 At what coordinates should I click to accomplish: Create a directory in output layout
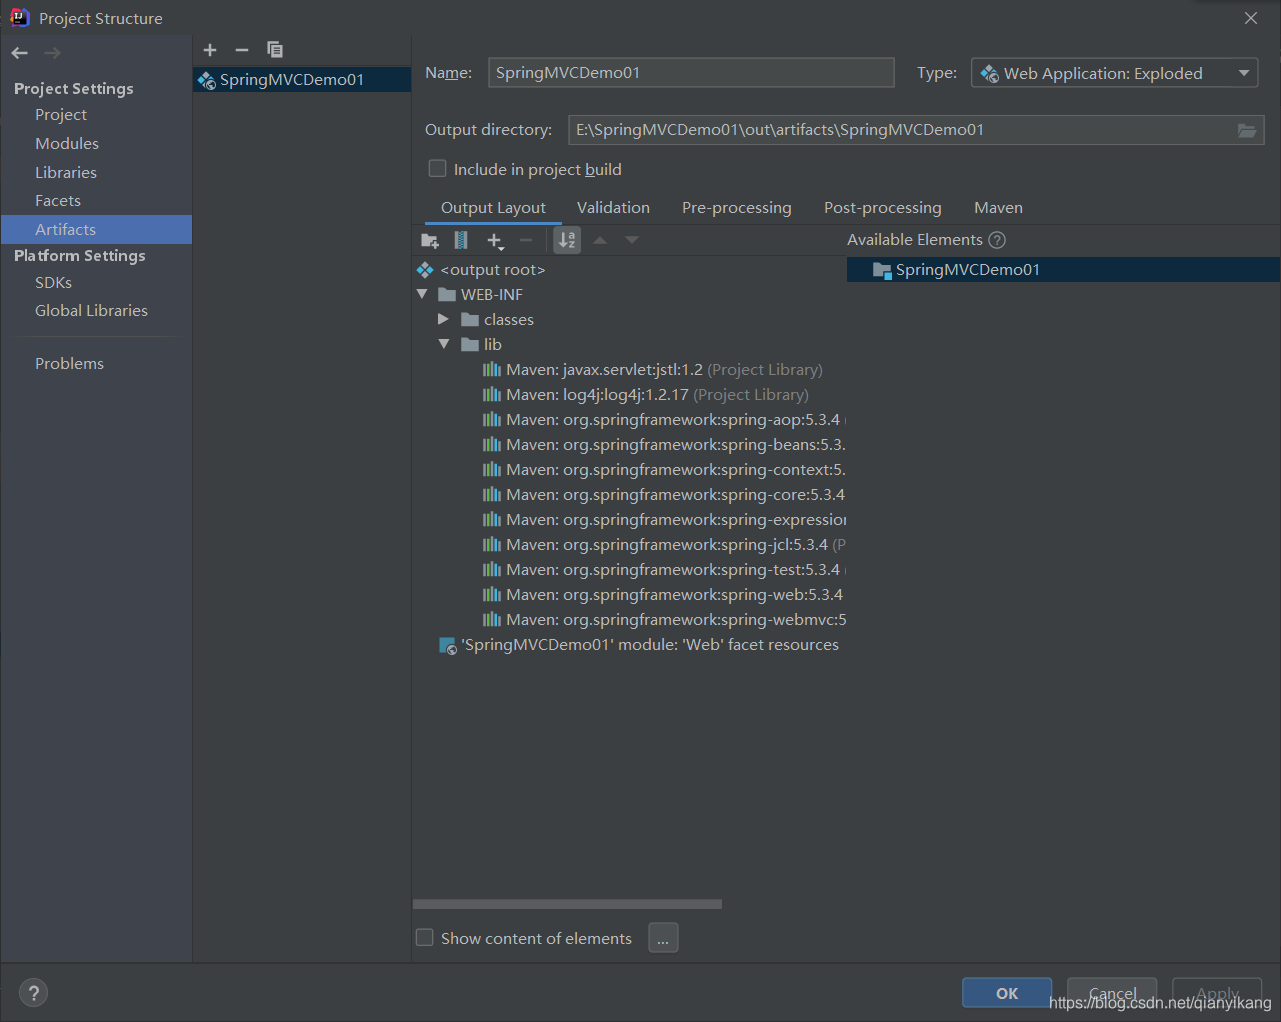coord(430,240)
